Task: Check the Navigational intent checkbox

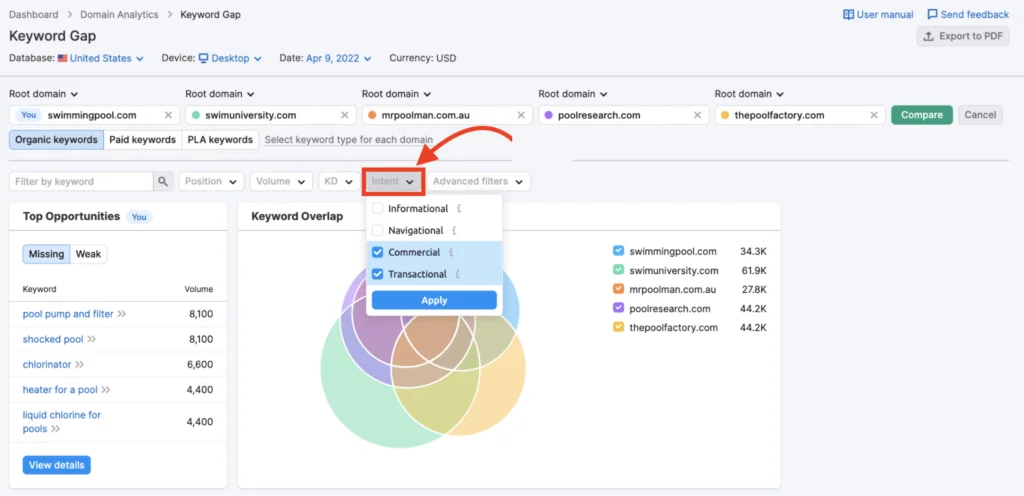Action: tap(377, 230)
